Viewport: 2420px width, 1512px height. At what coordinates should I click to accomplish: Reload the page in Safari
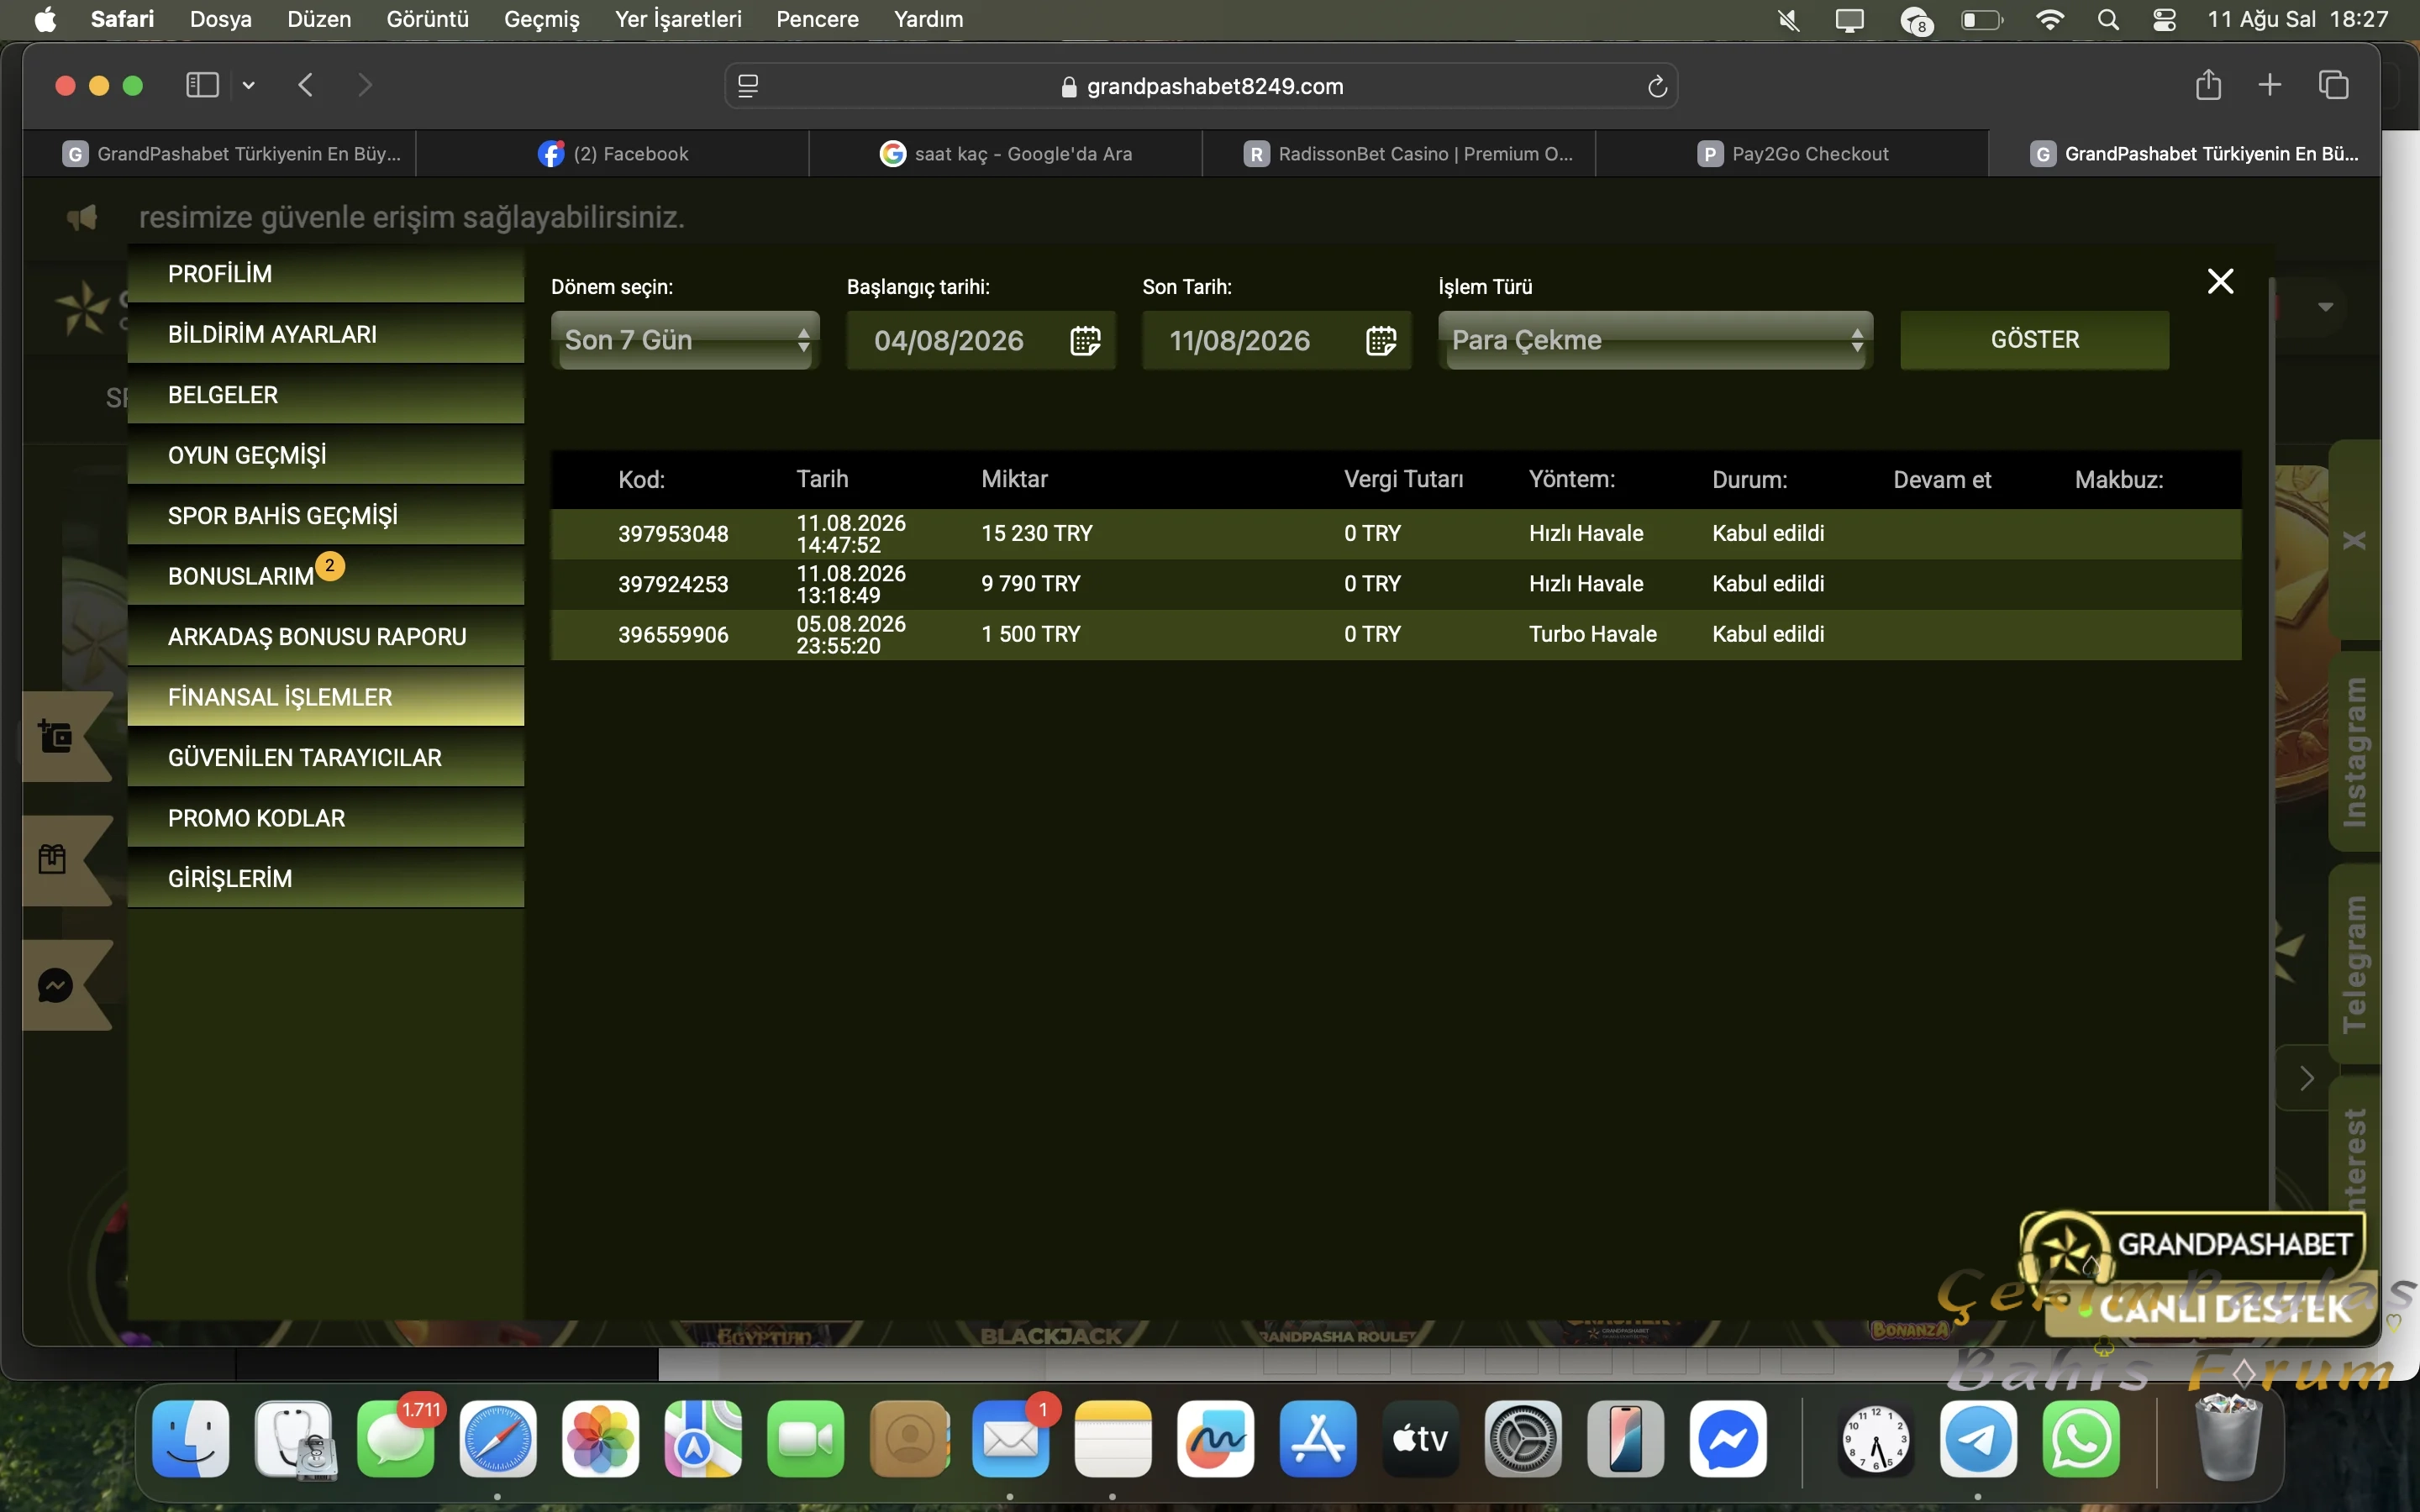click(x=1657, y=87)
